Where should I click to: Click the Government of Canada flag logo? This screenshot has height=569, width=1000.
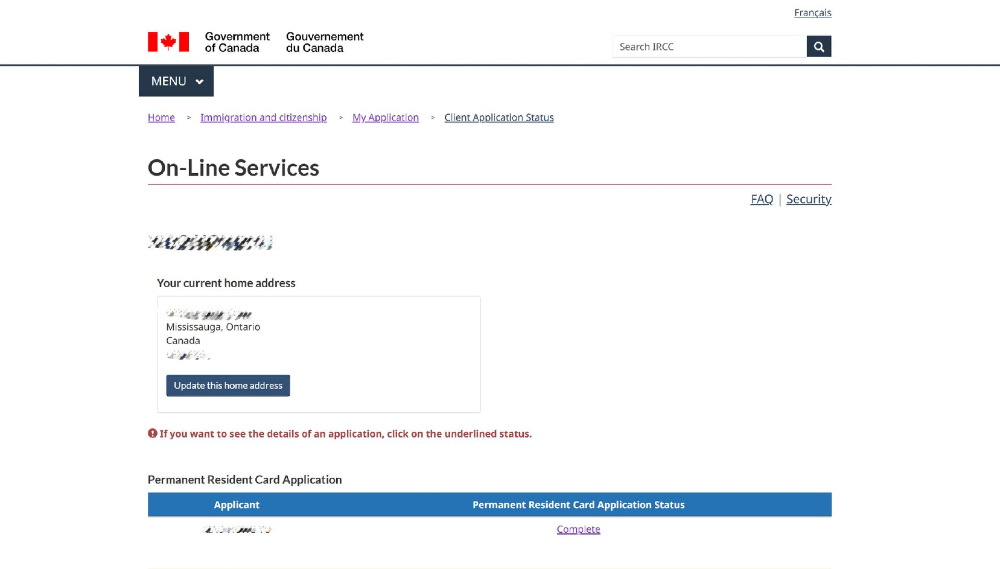(168, 42)
